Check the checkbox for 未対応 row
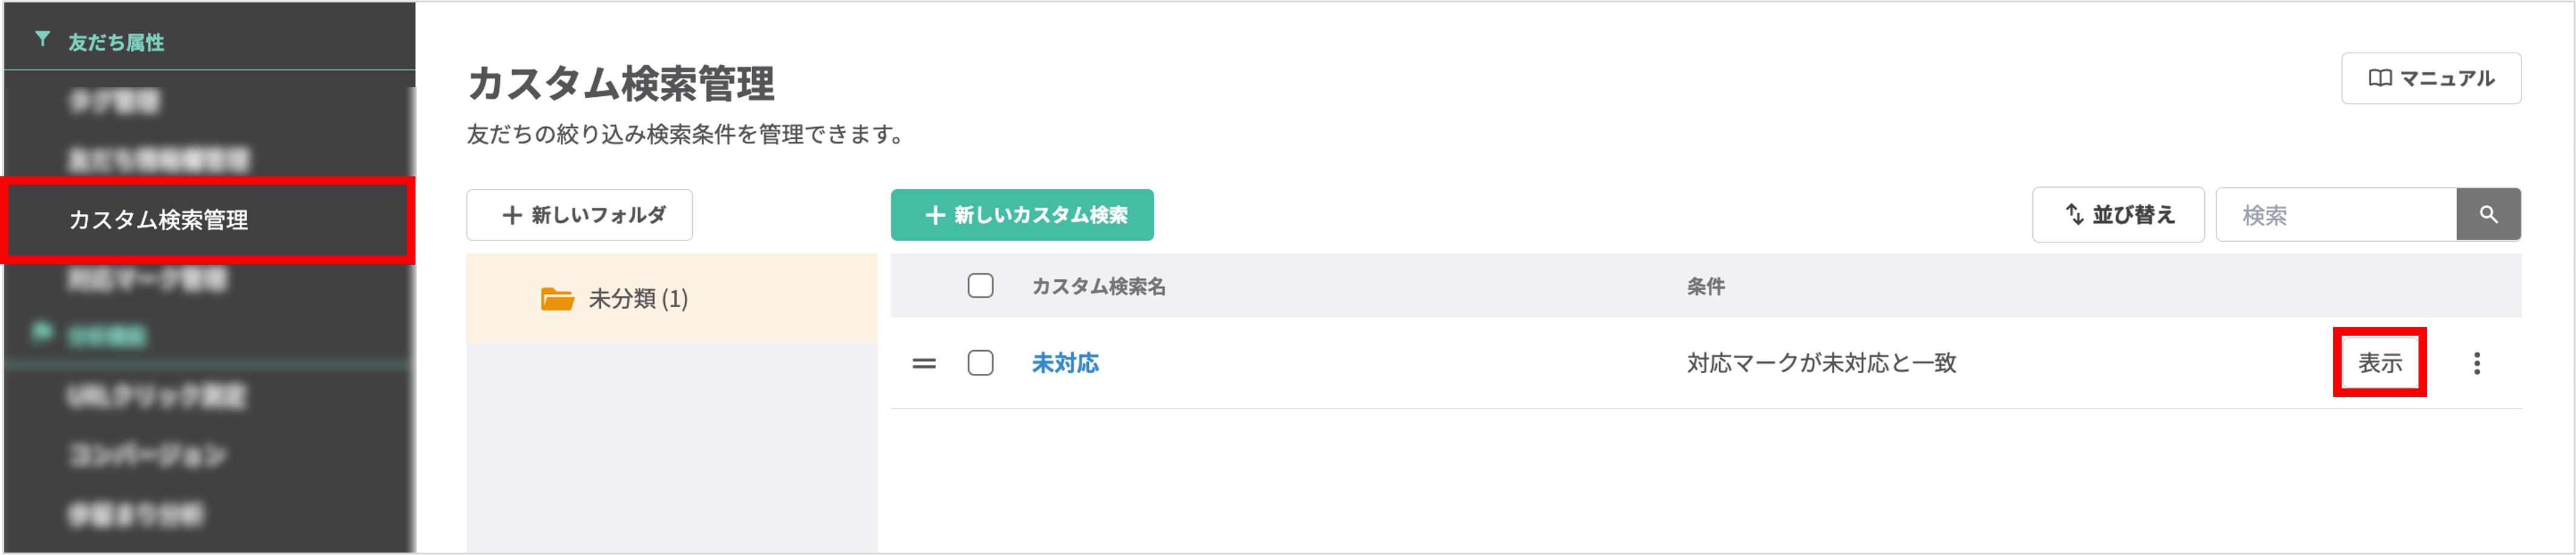This screenshot has width=2576, height=555. 981,364
